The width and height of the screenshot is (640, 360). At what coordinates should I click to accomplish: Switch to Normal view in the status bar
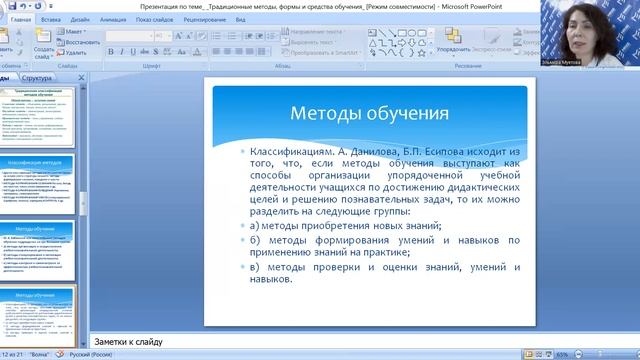click(529, 354)
